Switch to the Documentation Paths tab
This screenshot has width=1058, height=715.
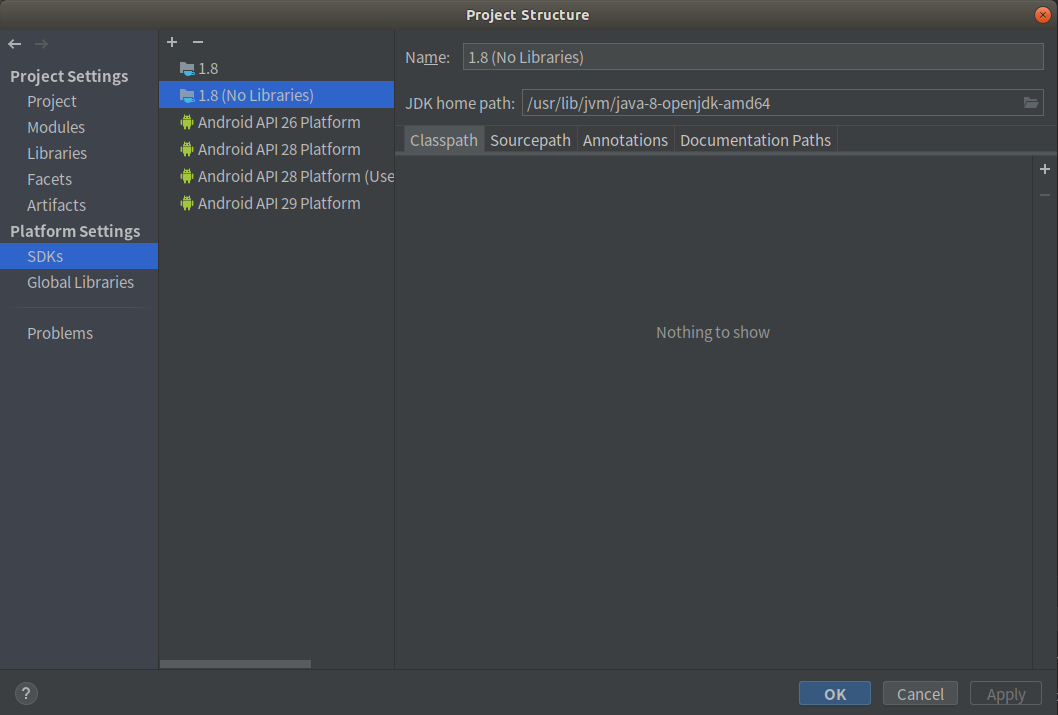tap(755, 140)
